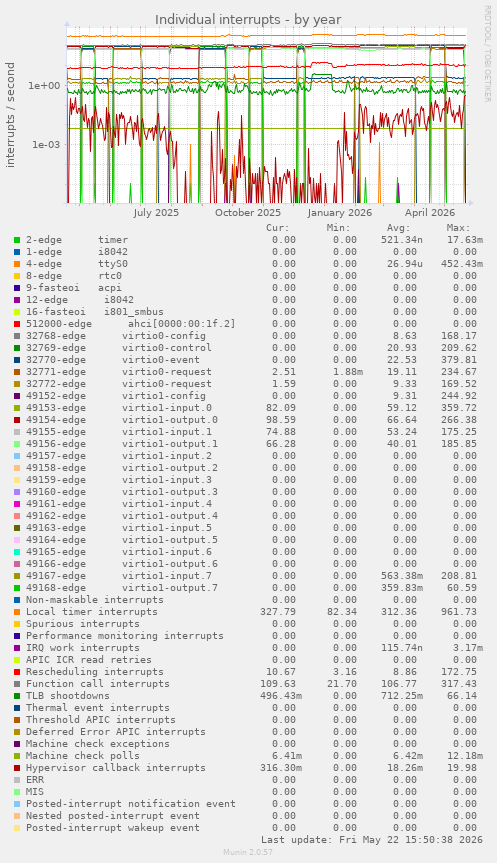Click the orange swatch for 4-edge ttyS0

click(x=17, y=264)
